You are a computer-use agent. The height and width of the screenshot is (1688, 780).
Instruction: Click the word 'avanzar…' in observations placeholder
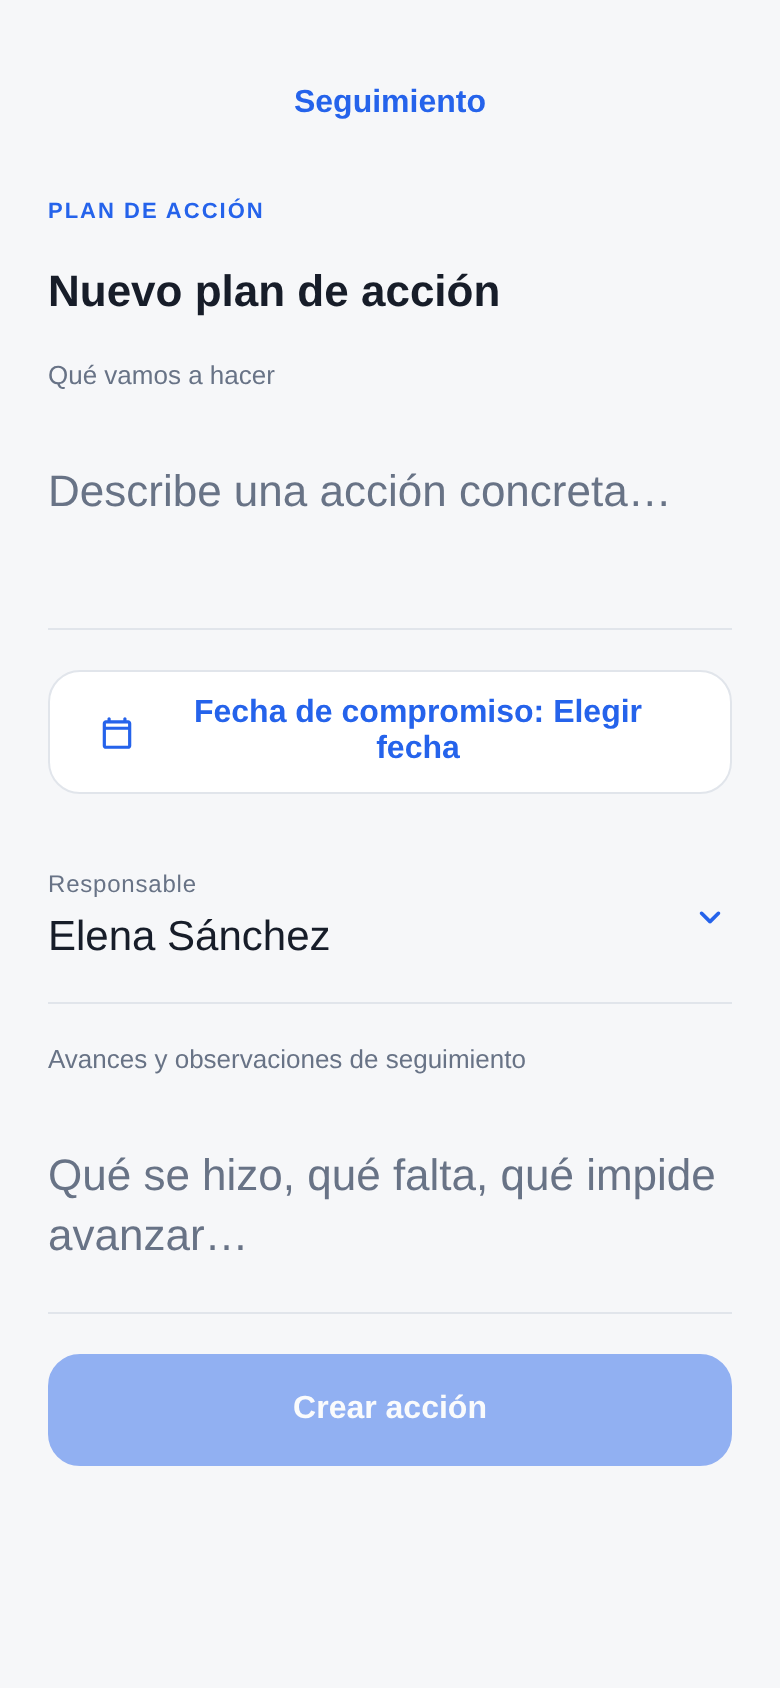147,1236
